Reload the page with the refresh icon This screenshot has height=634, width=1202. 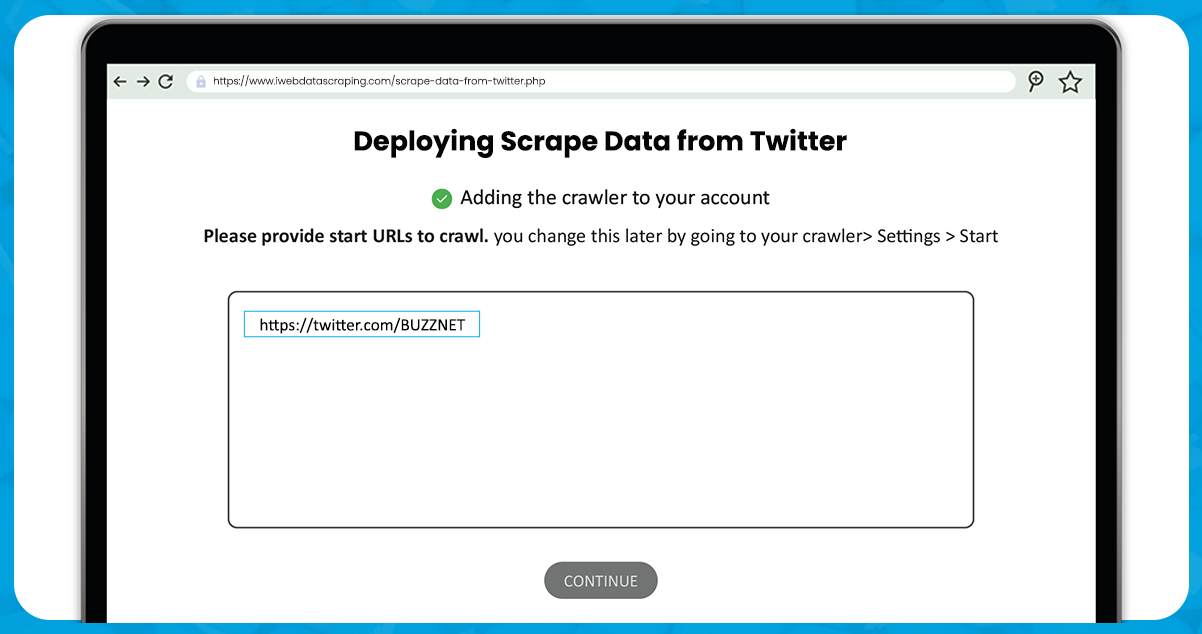point(166,81)
